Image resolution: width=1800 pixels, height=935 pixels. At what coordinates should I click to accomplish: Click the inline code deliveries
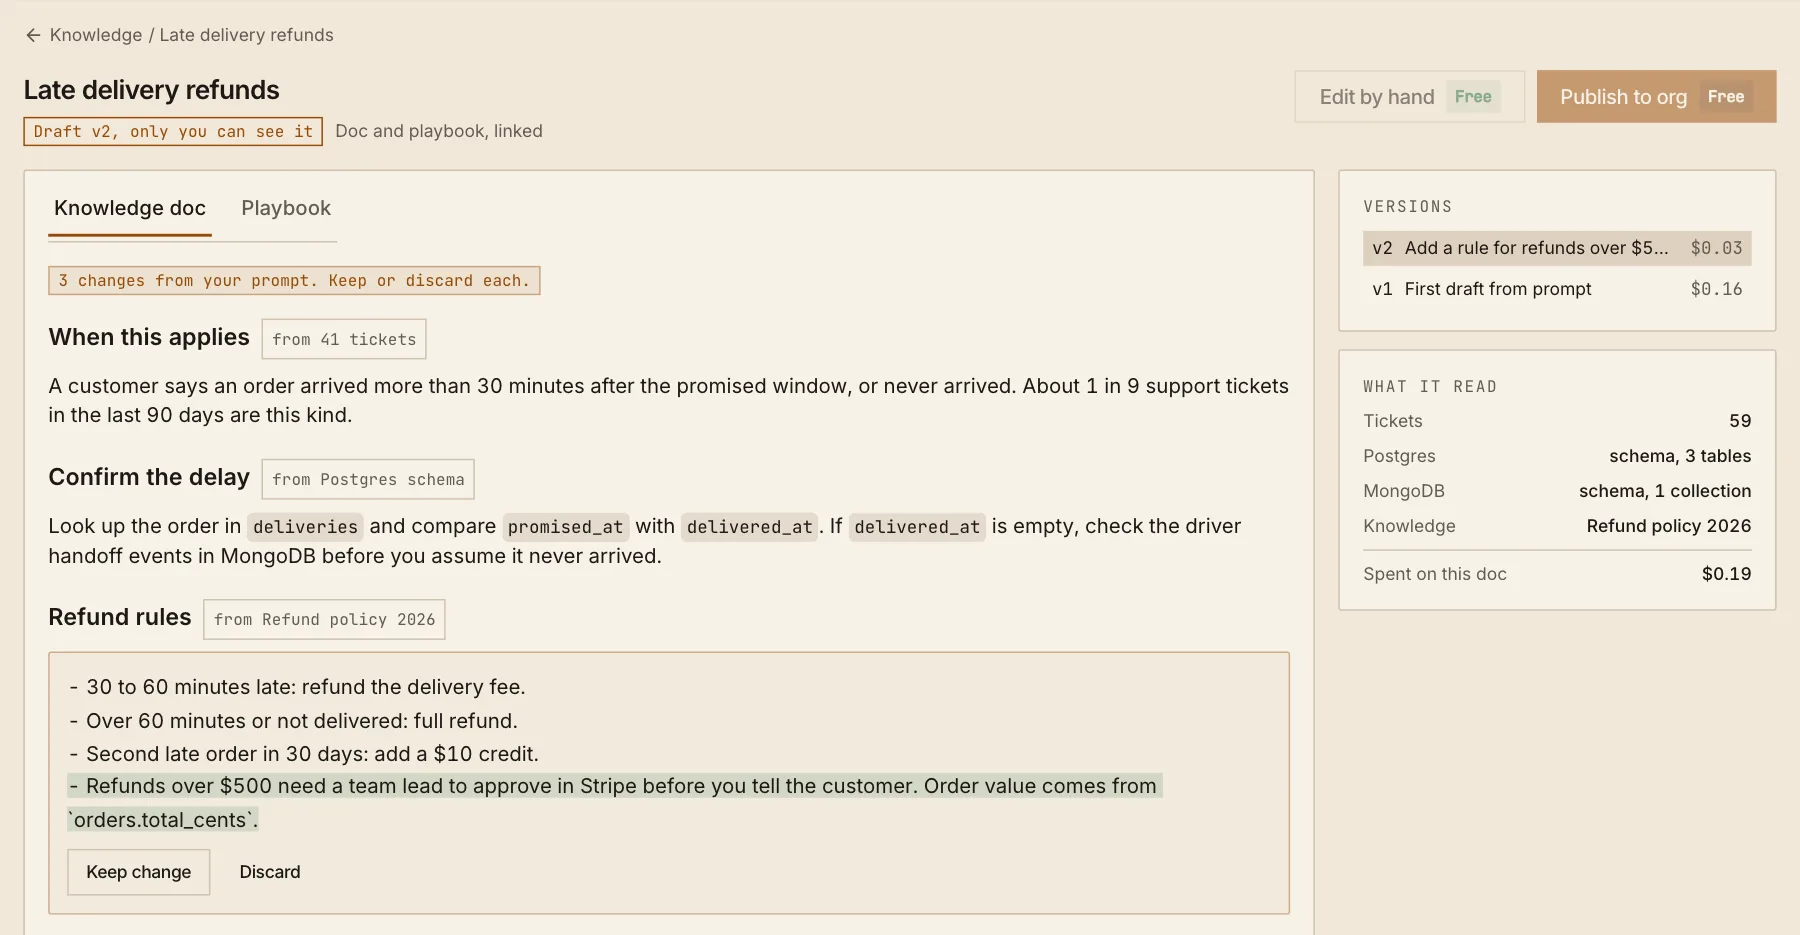click(305, 527)
